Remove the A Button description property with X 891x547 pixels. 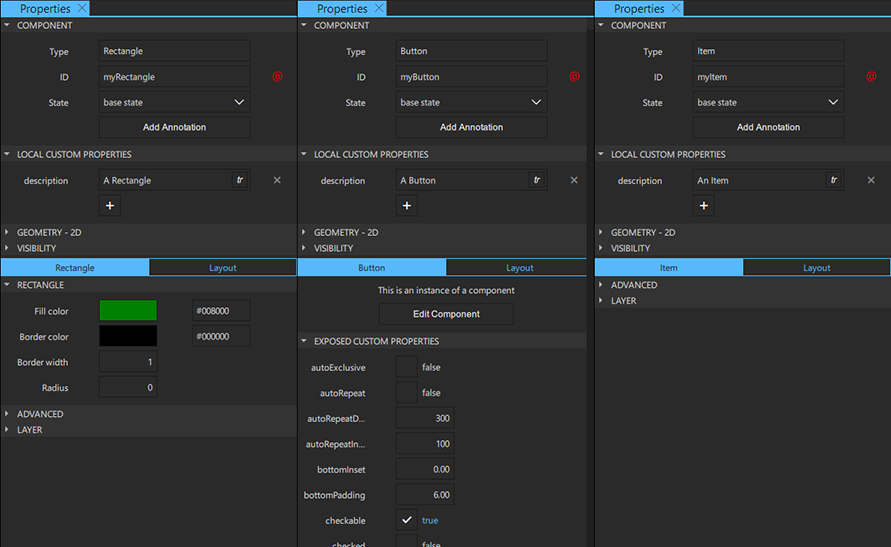click(x=574, y=180)
